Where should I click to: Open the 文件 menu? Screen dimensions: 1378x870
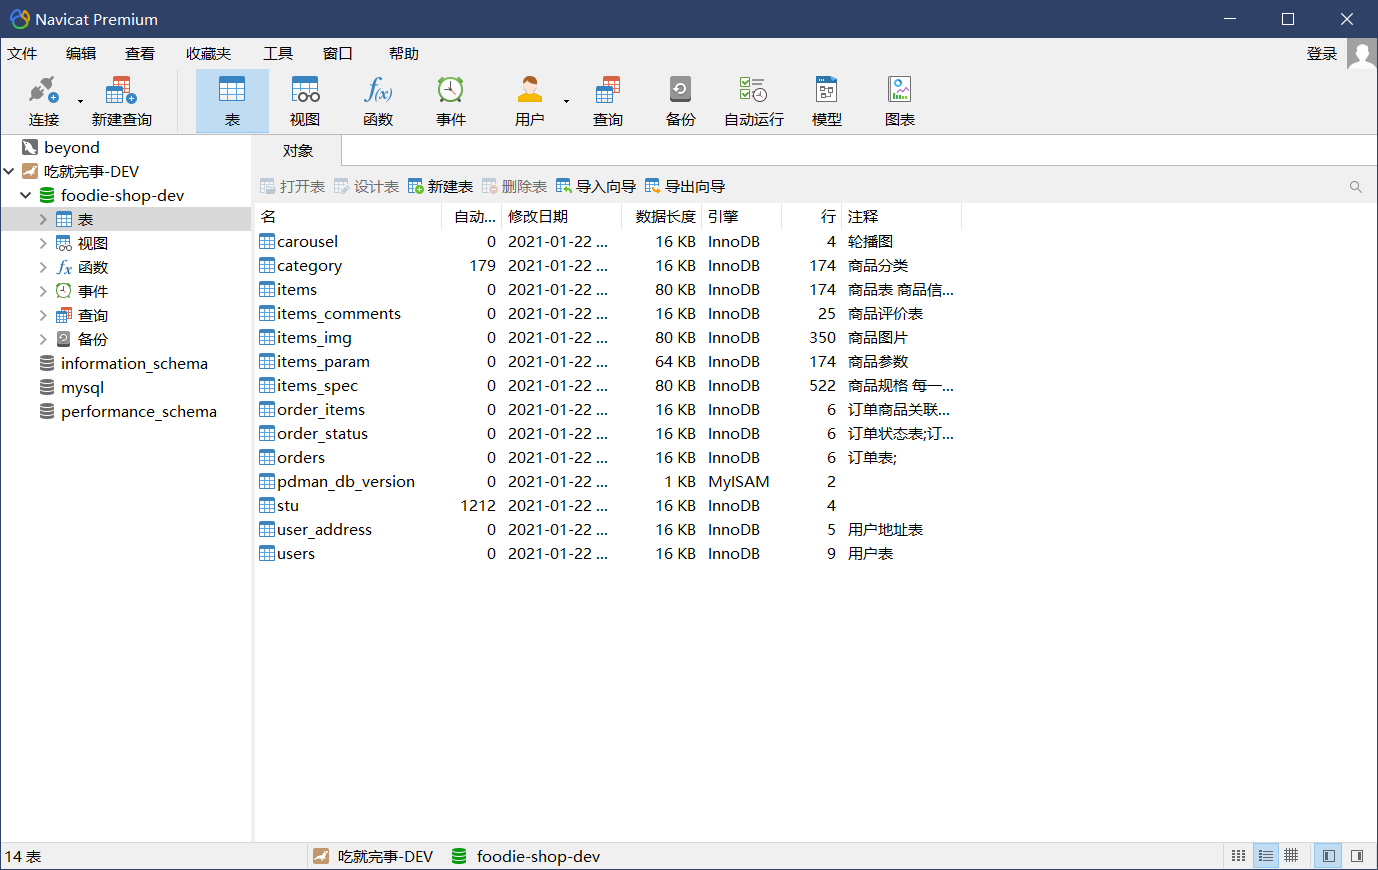pyautogui.click(x=22, y=54)
